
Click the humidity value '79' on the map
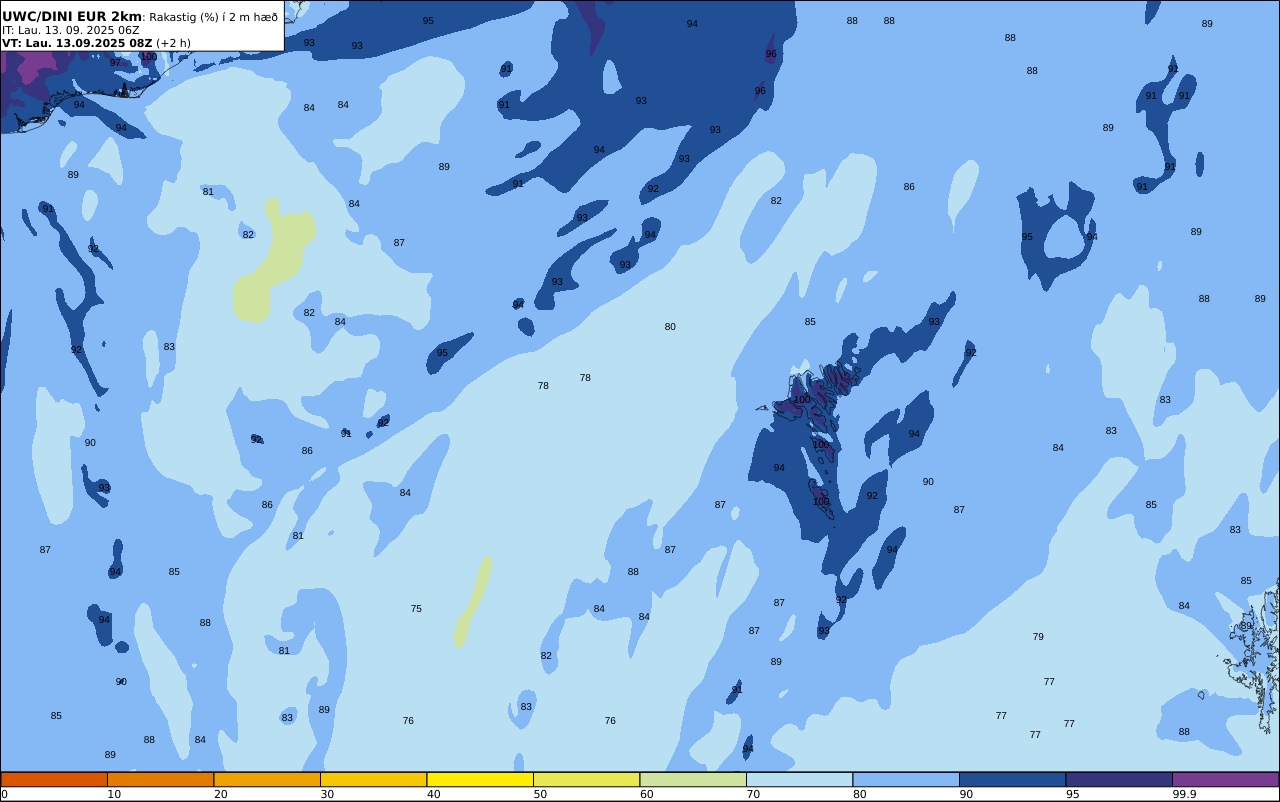1038,637
